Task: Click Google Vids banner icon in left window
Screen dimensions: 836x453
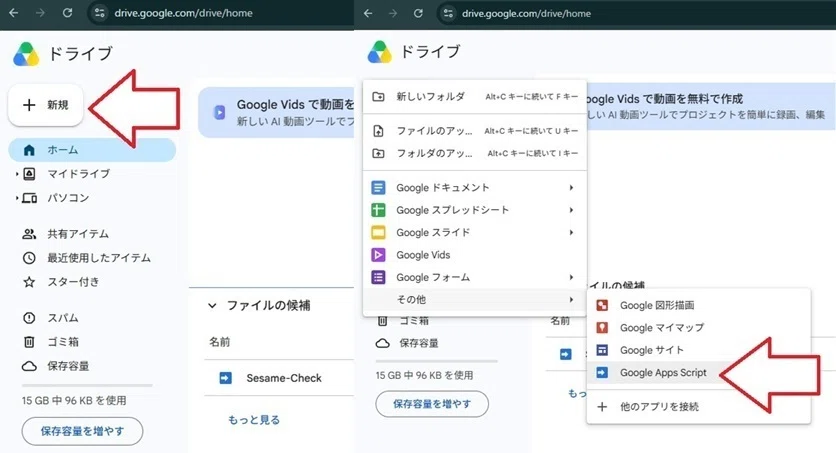Action: pos(219,112)
